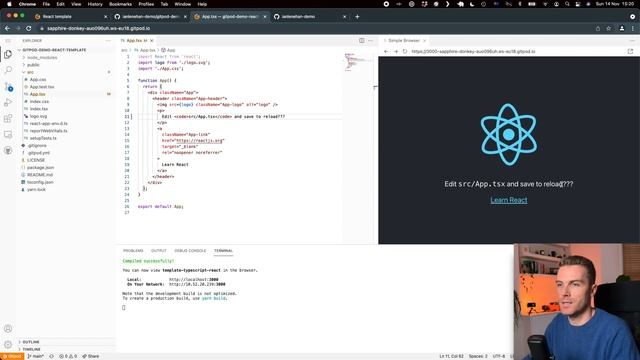The width and height of the screenshot is (640, 360).
Task: Open reportWebVitals.ts file
Action: click(x=48, y=131)
